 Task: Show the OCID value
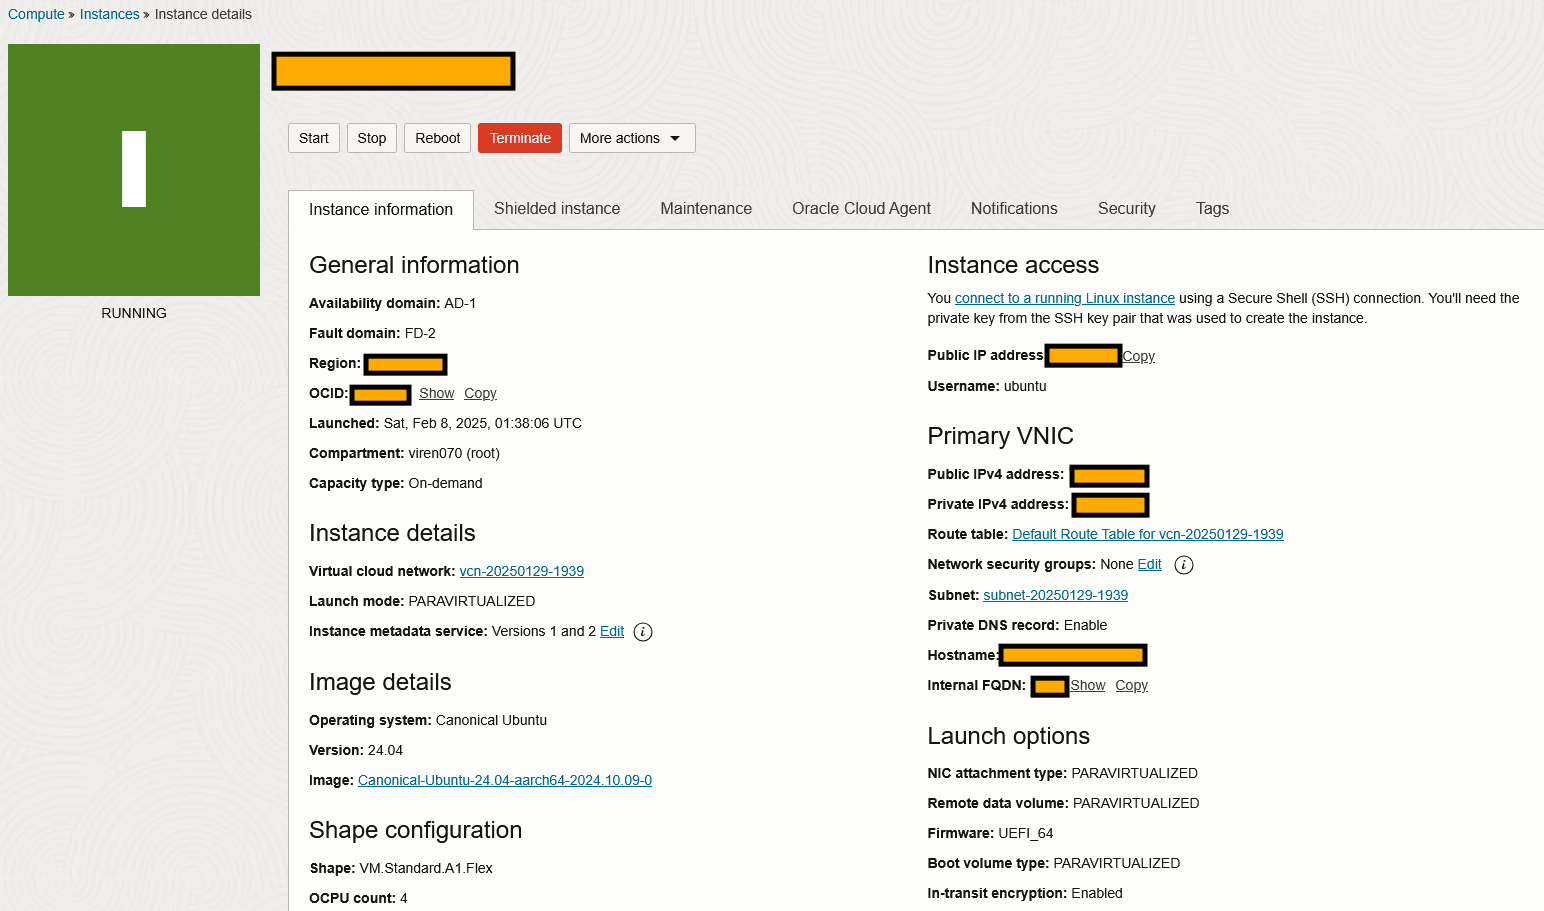point(437,393)
